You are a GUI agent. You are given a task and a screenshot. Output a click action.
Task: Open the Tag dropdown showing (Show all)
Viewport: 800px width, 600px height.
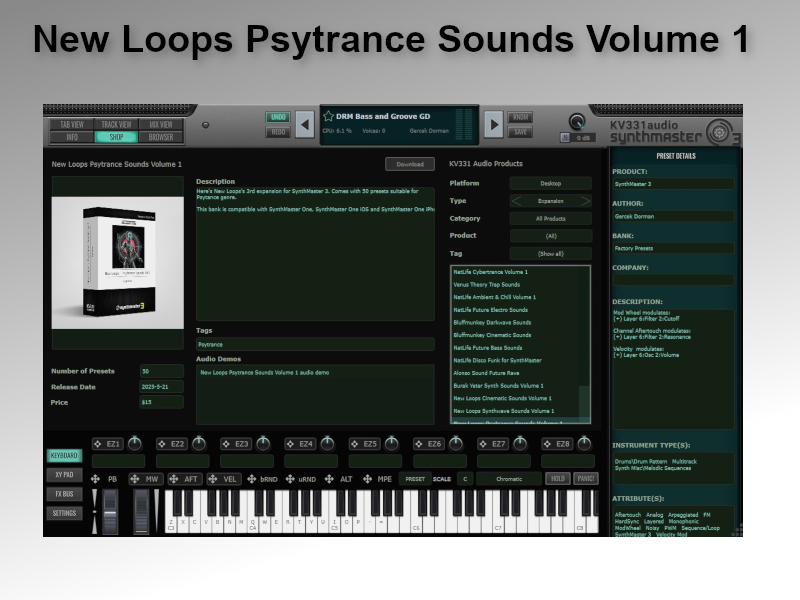click(x=551, y=254)
